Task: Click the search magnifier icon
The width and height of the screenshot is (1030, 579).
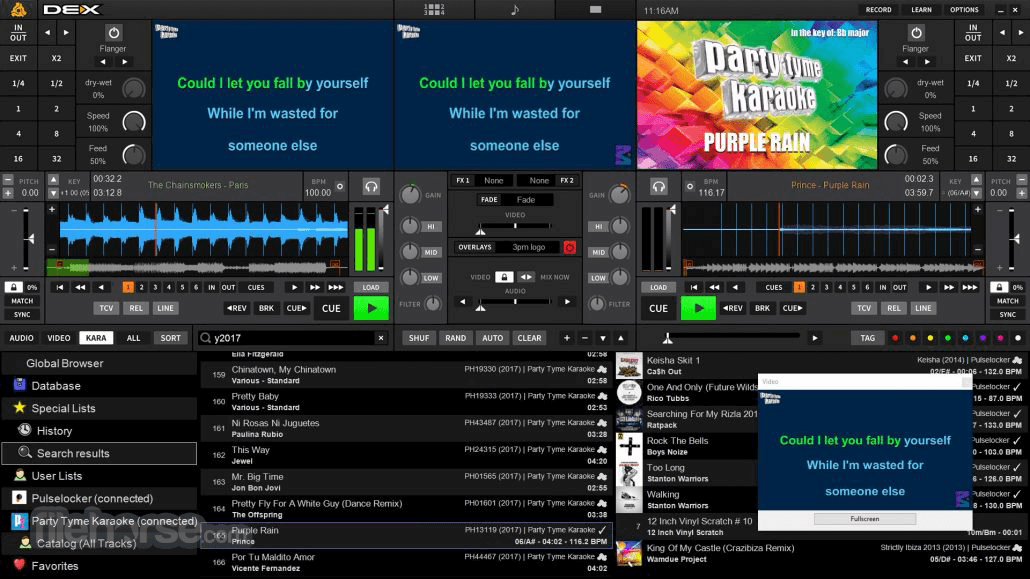Action: (x=206, y=338)
